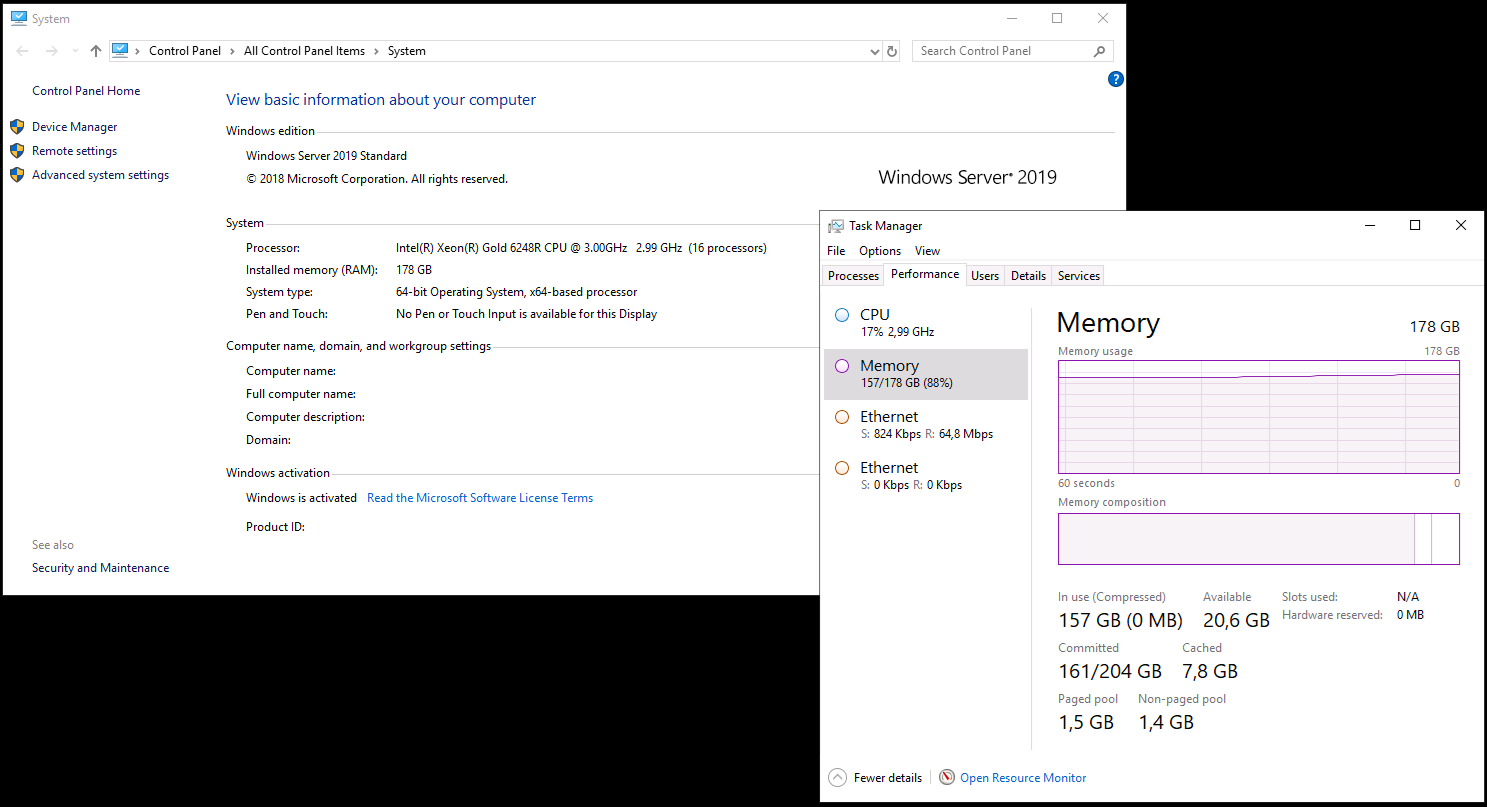
Task: Click the search magnifier icon
Action: [x=1099, y=51]
